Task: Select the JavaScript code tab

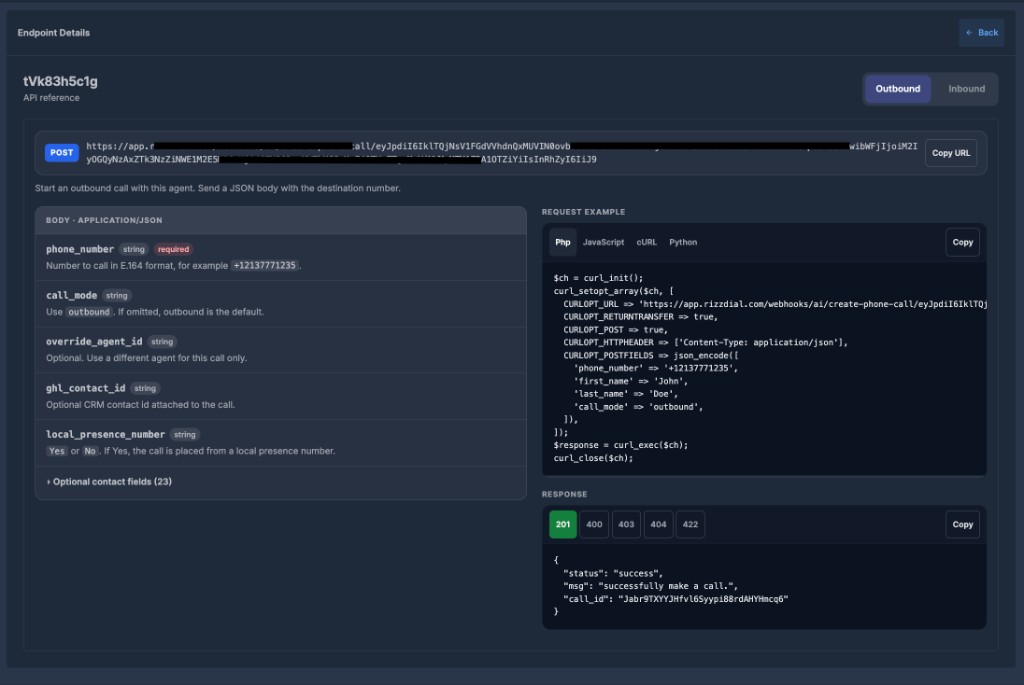Action: [x=603, y=242]
